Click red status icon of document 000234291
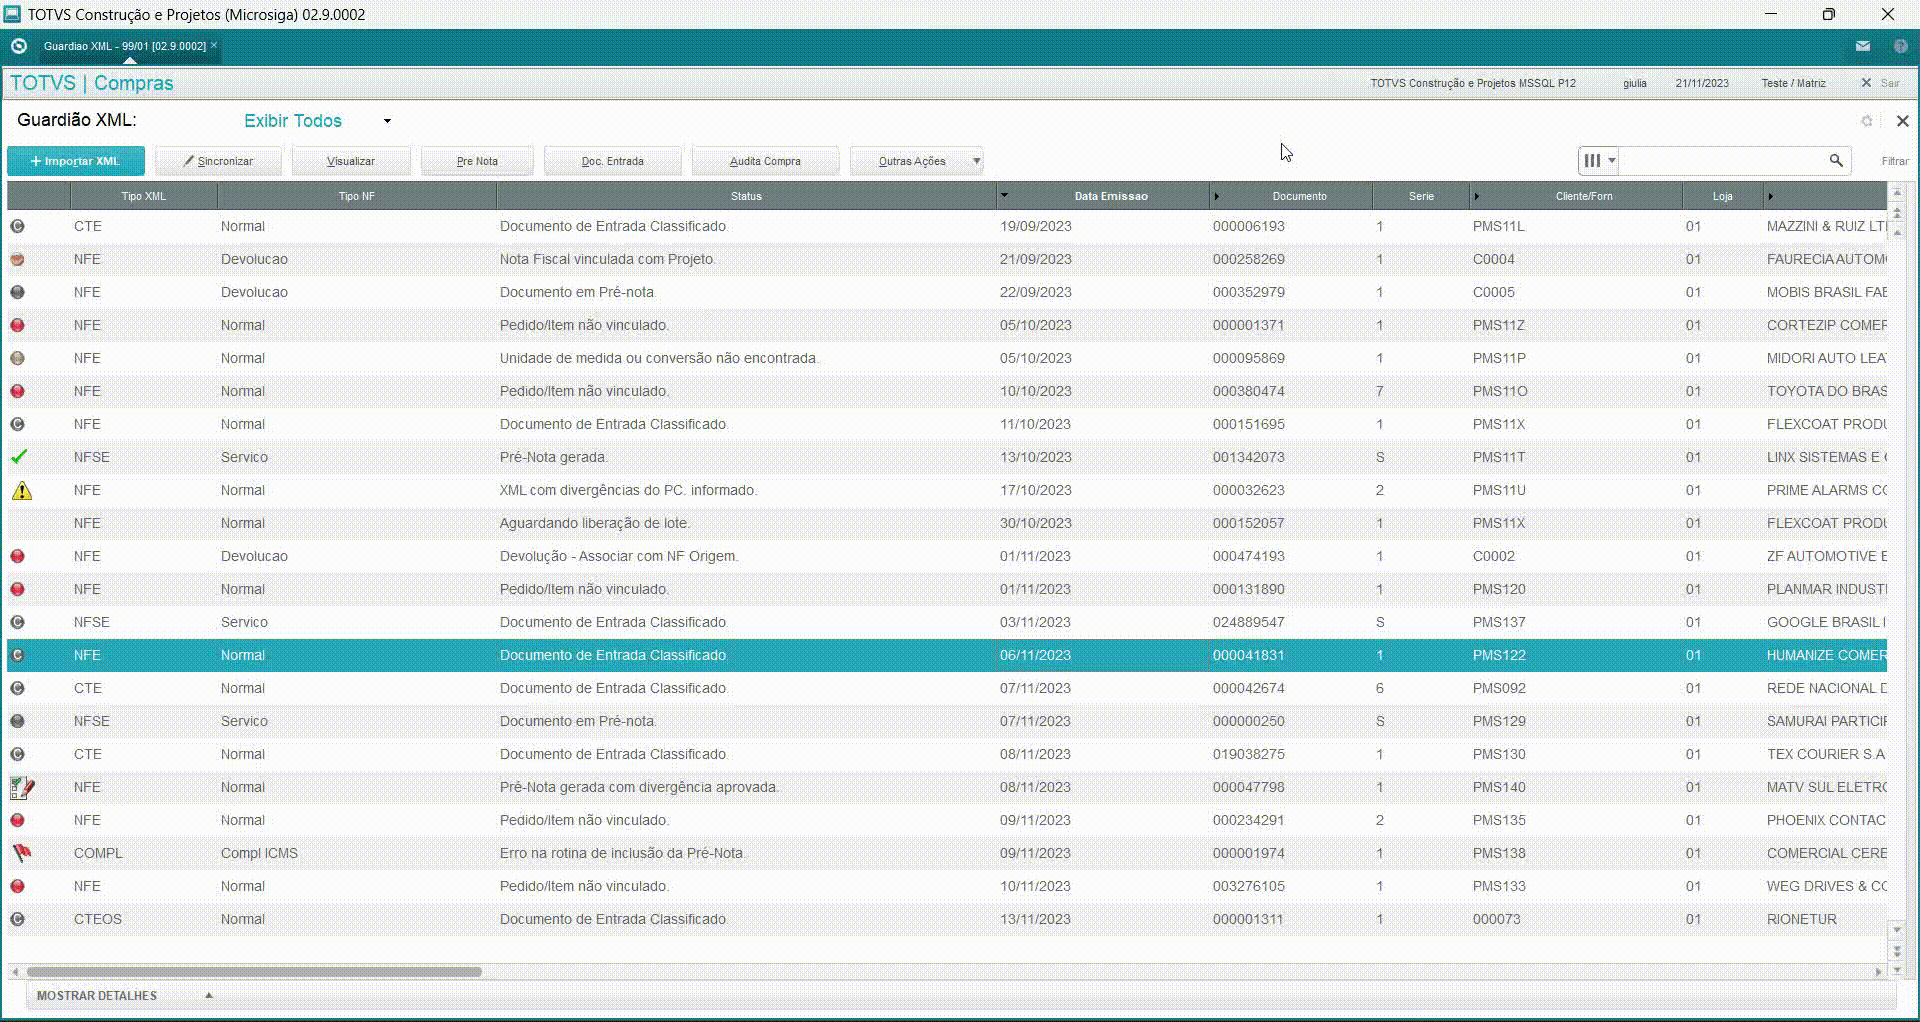The height and width of the screenshot is (1022, 1920). [18, 820]
